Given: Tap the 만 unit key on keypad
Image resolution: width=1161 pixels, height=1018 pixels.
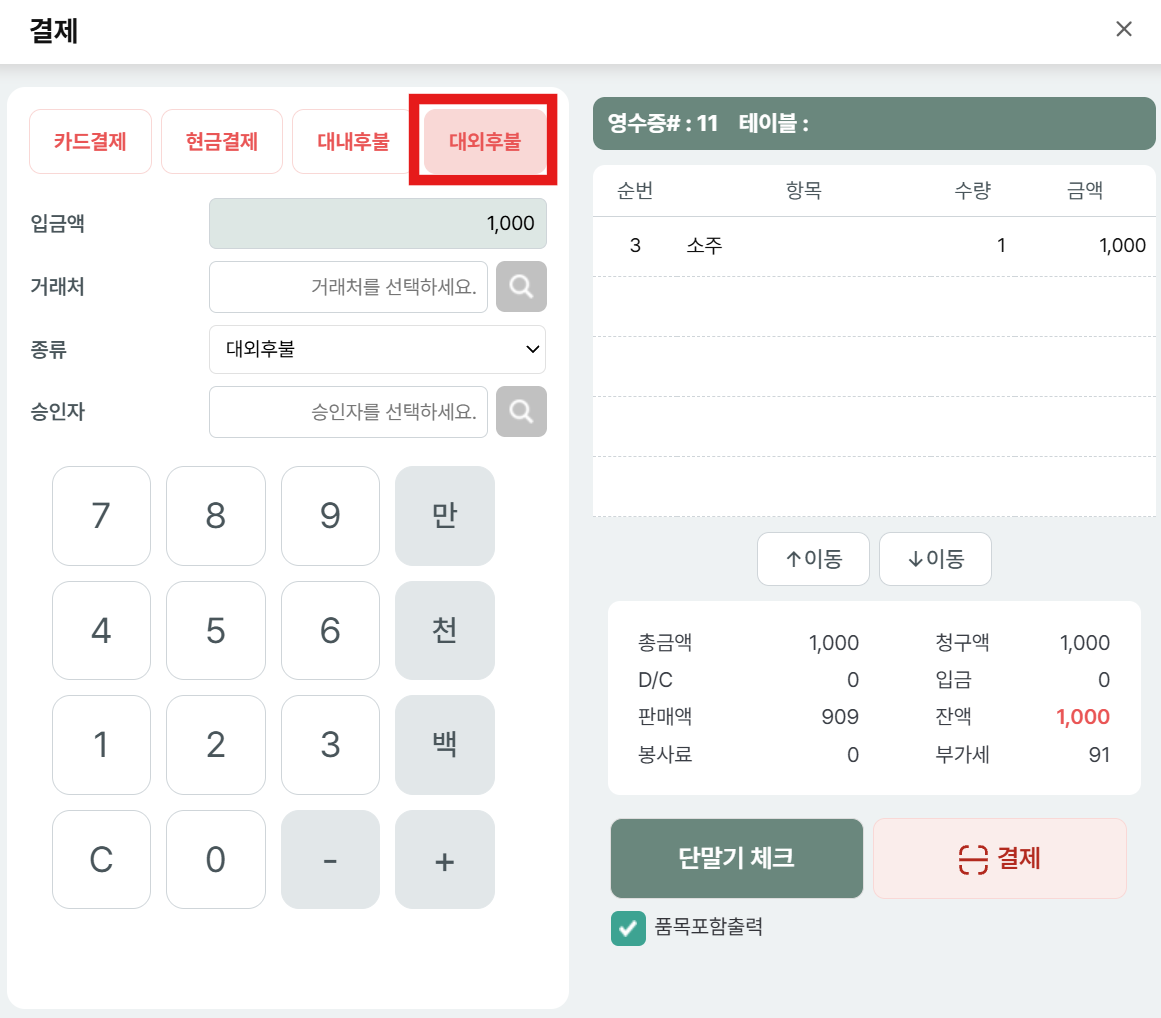Looking at the screenshot, I should pos(444,516).
